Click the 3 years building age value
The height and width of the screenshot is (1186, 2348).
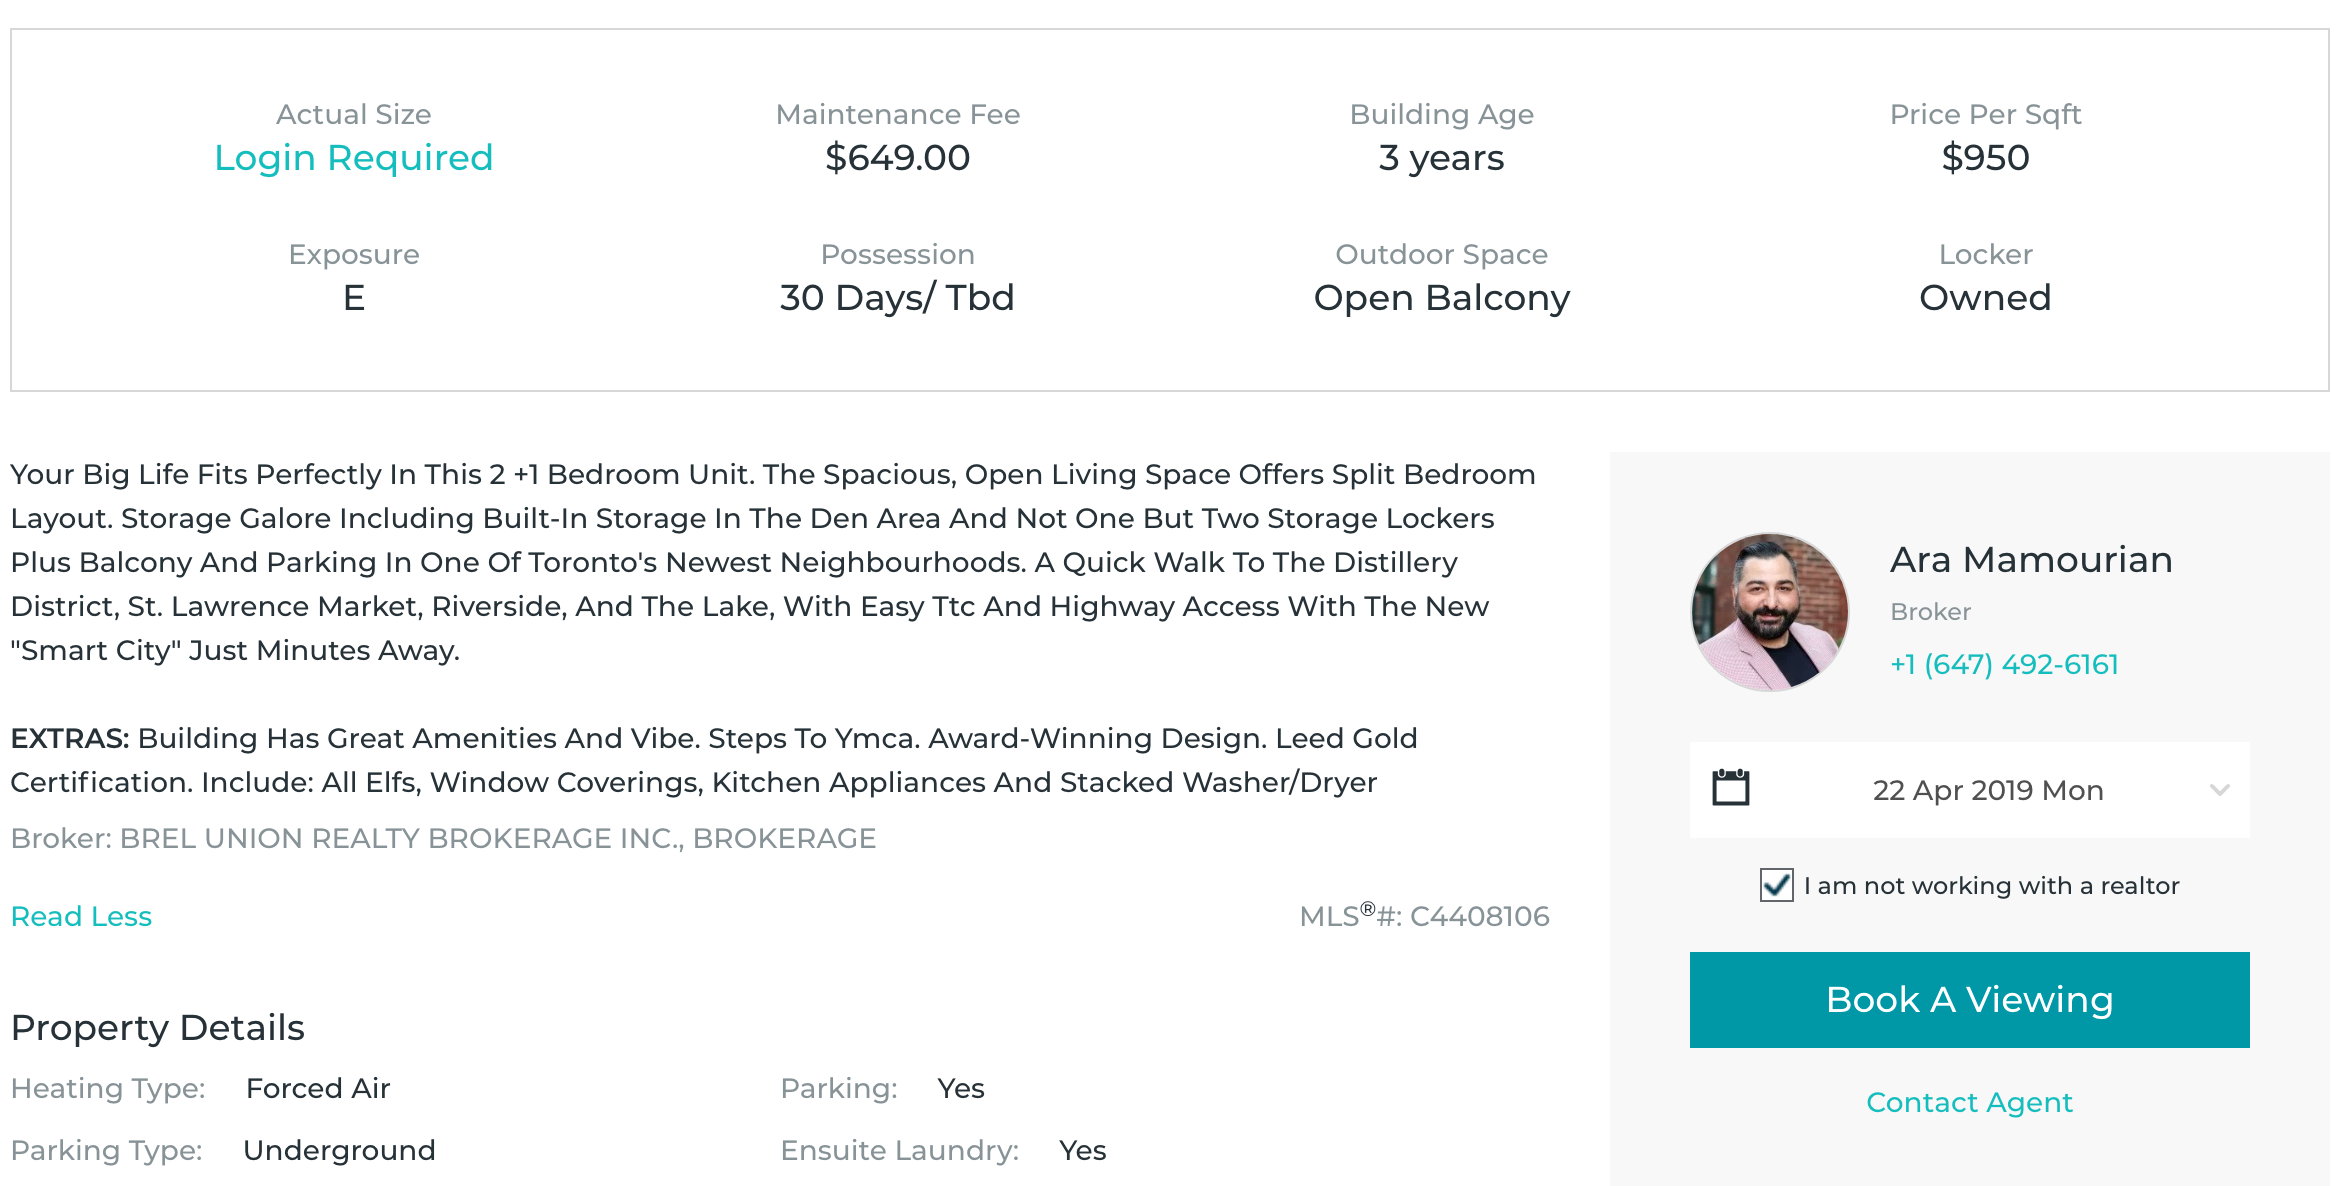tap(1441, 158)
